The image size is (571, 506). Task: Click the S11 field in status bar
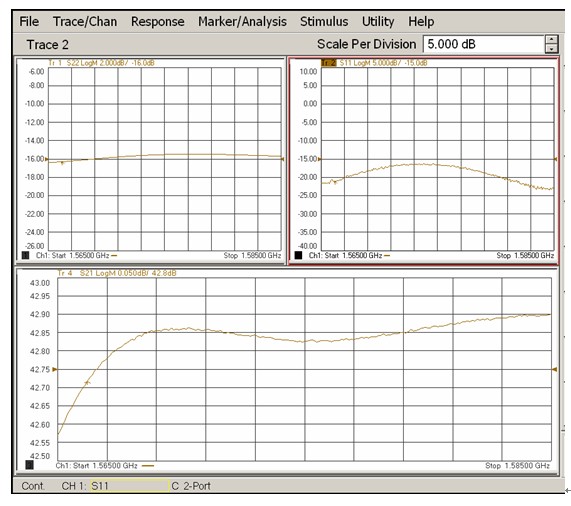(x=130, y=486)
